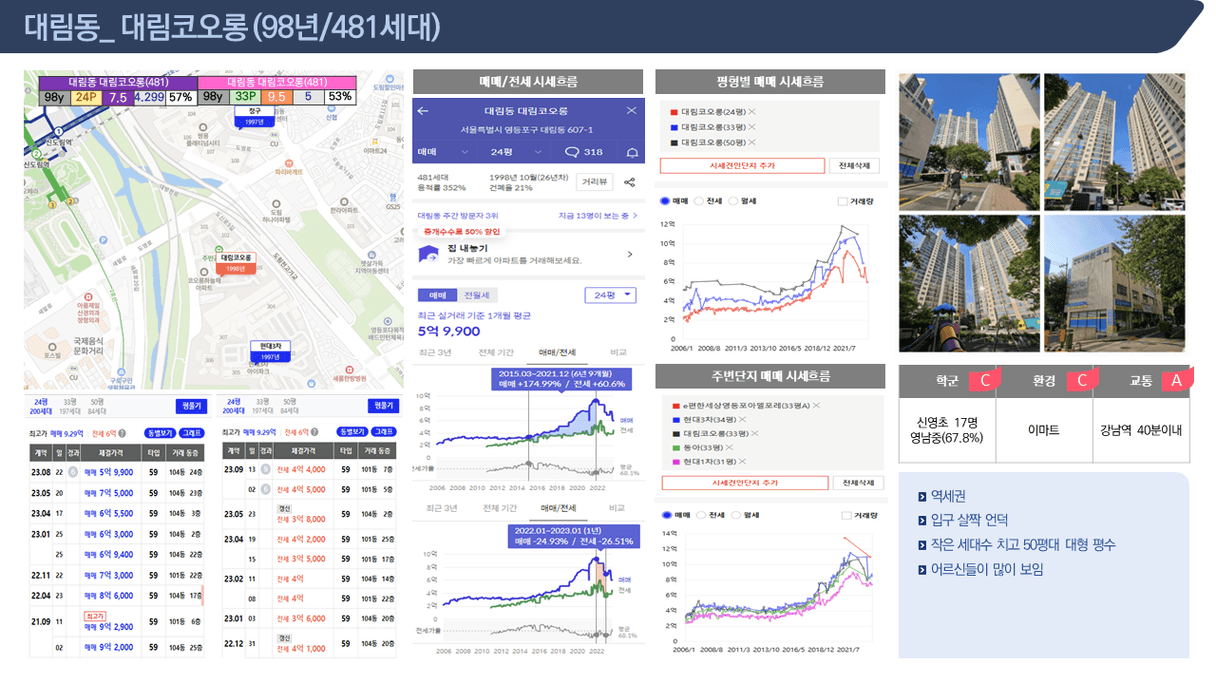Remove 대림코오롱(33평) in 평형별 list

click(x=751, y=128)
